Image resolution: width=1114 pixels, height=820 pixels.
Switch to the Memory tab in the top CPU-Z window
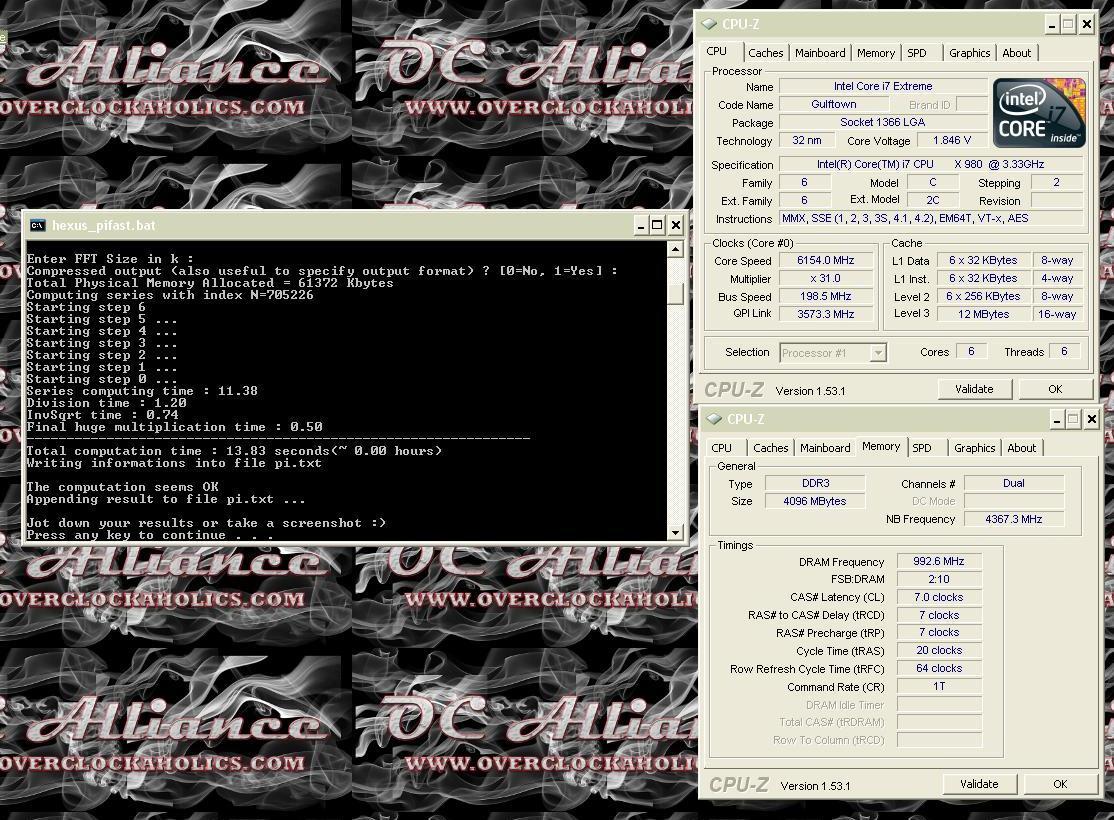point(875,53)
